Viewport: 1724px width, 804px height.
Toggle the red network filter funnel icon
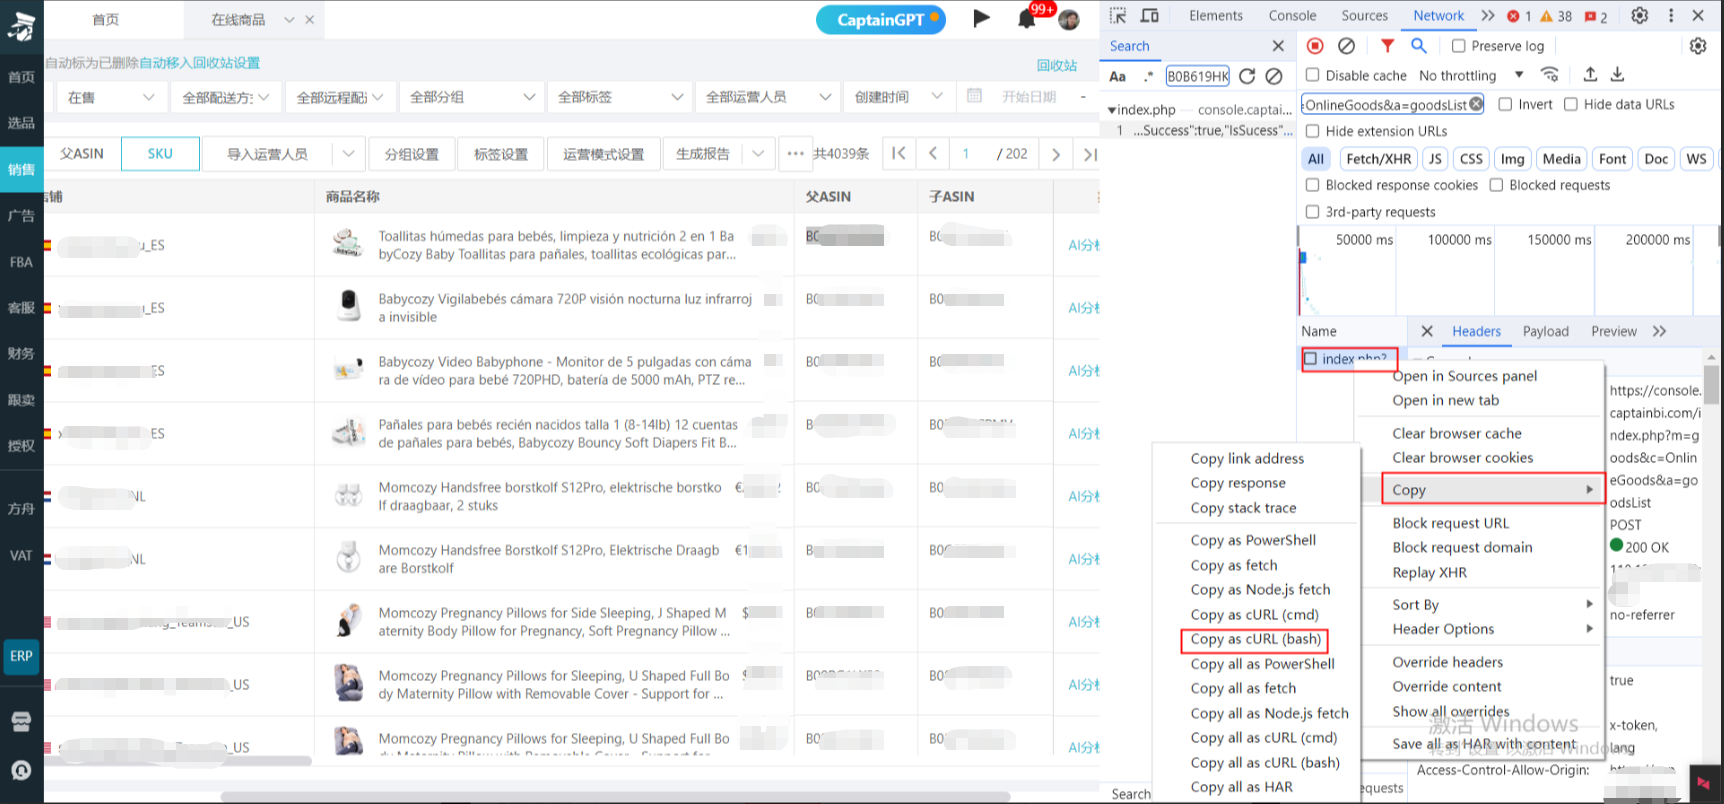1387,46
